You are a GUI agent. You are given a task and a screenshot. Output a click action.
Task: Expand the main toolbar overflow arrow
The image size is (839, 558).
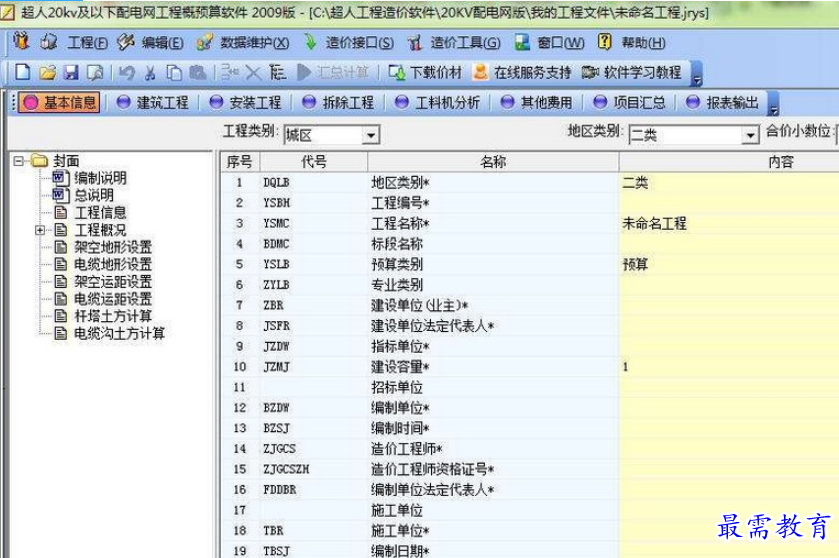697,74
